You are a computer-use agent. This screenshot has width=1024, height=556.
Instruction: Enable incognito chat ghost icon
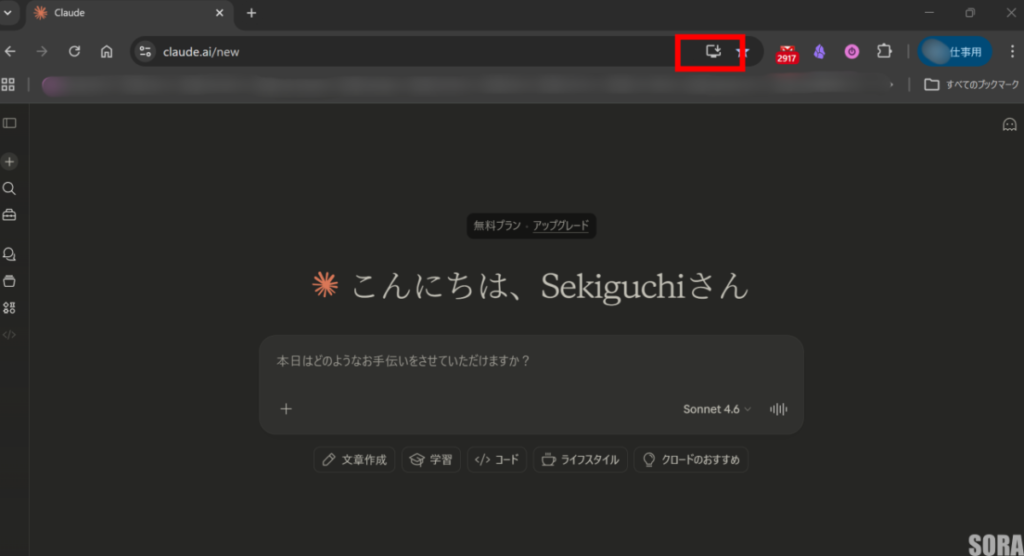[x=1010, y=124]
